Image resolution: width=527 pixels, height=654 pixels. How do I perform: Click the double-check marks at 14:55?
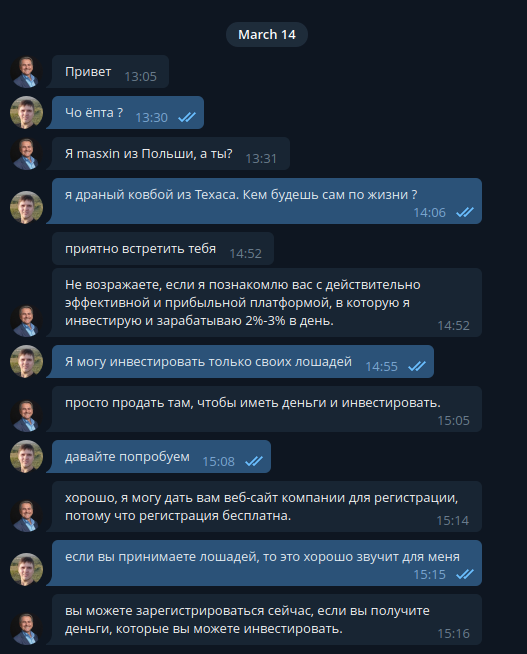[x=417, y=367]
